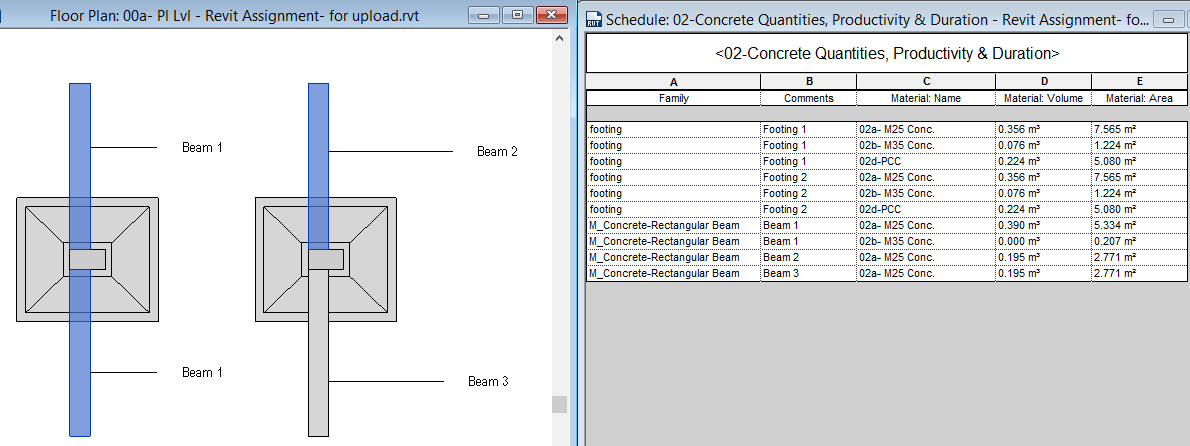This screenshot has width=1190, height=446.
Task: Minimize the Floor Plan window
Action: 483,14
